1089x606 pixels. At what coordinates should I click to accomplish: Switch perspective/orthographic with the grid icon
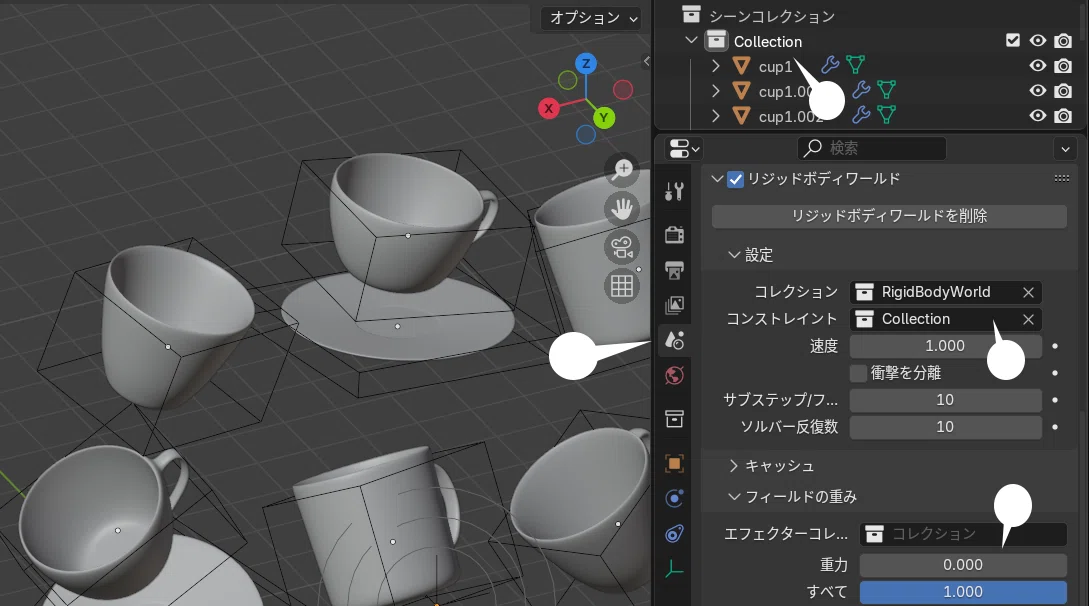[622, 286]
